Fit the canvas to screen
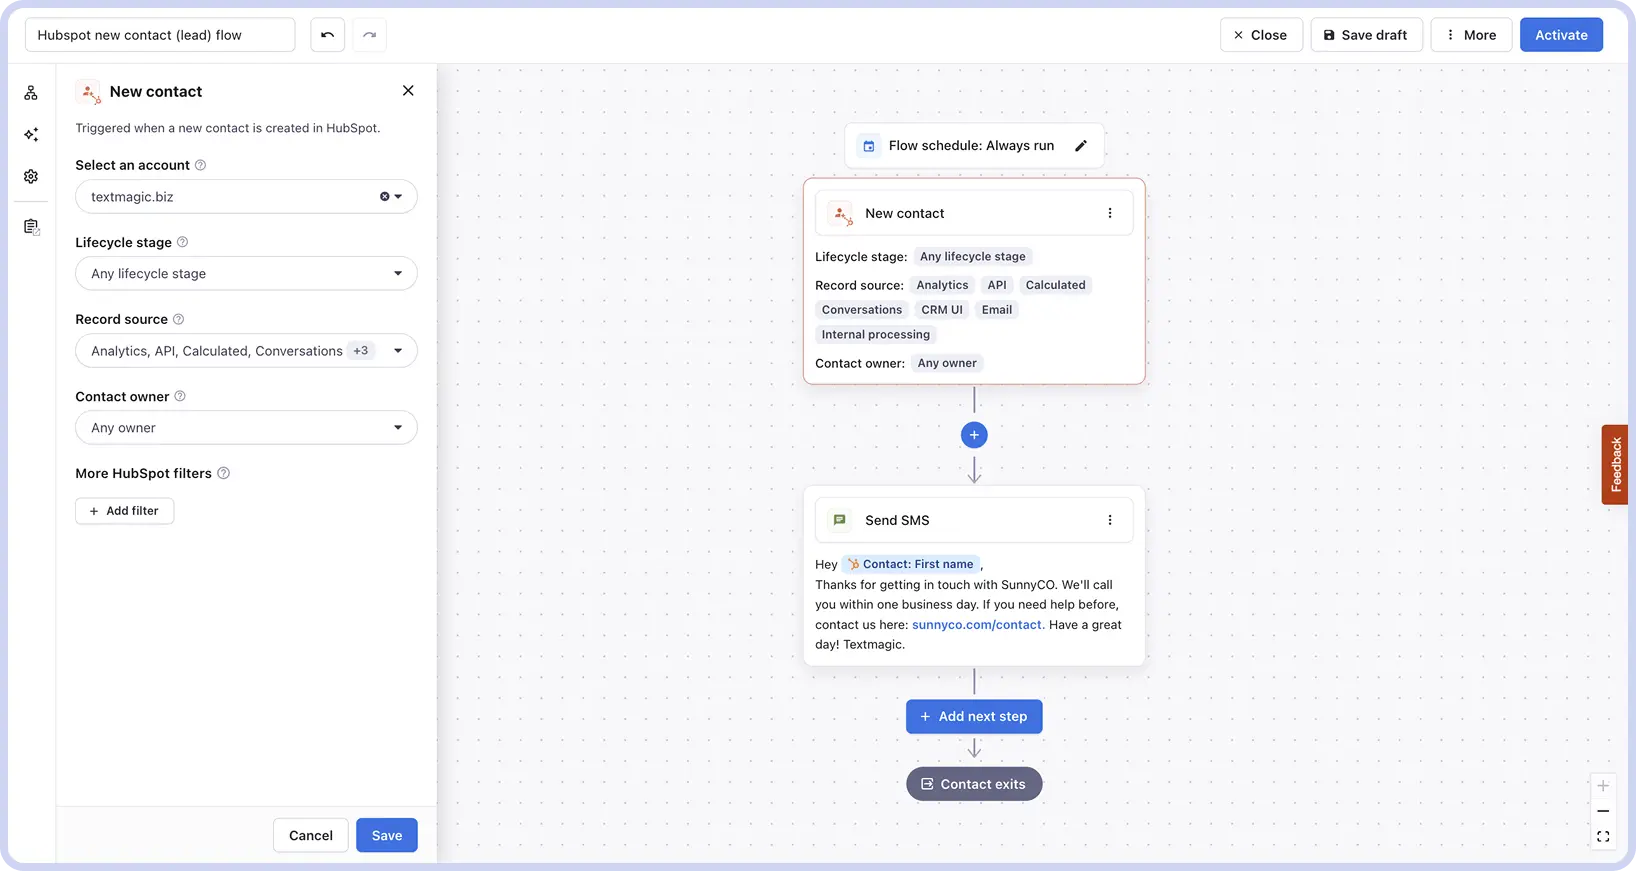 coord(1603,837)
